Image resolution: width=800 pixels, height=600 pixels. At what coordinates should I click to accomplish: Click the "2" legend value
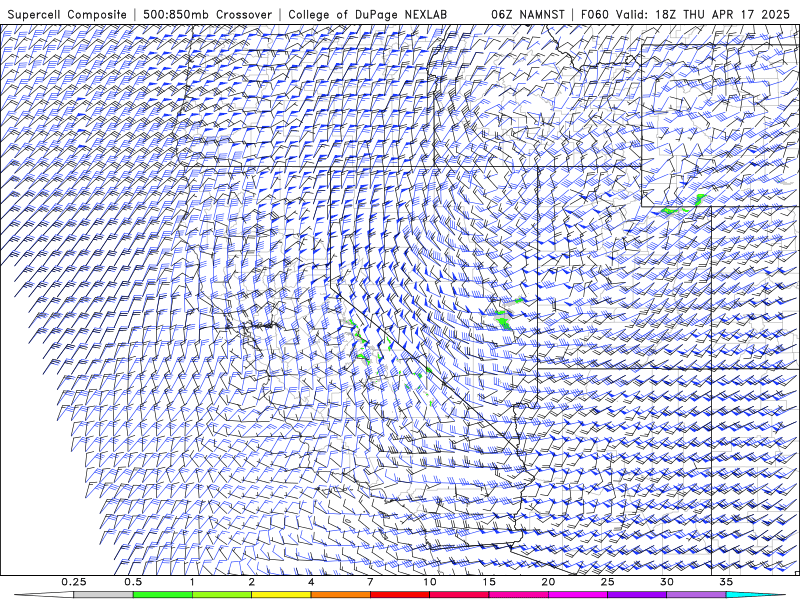point(252,582)
